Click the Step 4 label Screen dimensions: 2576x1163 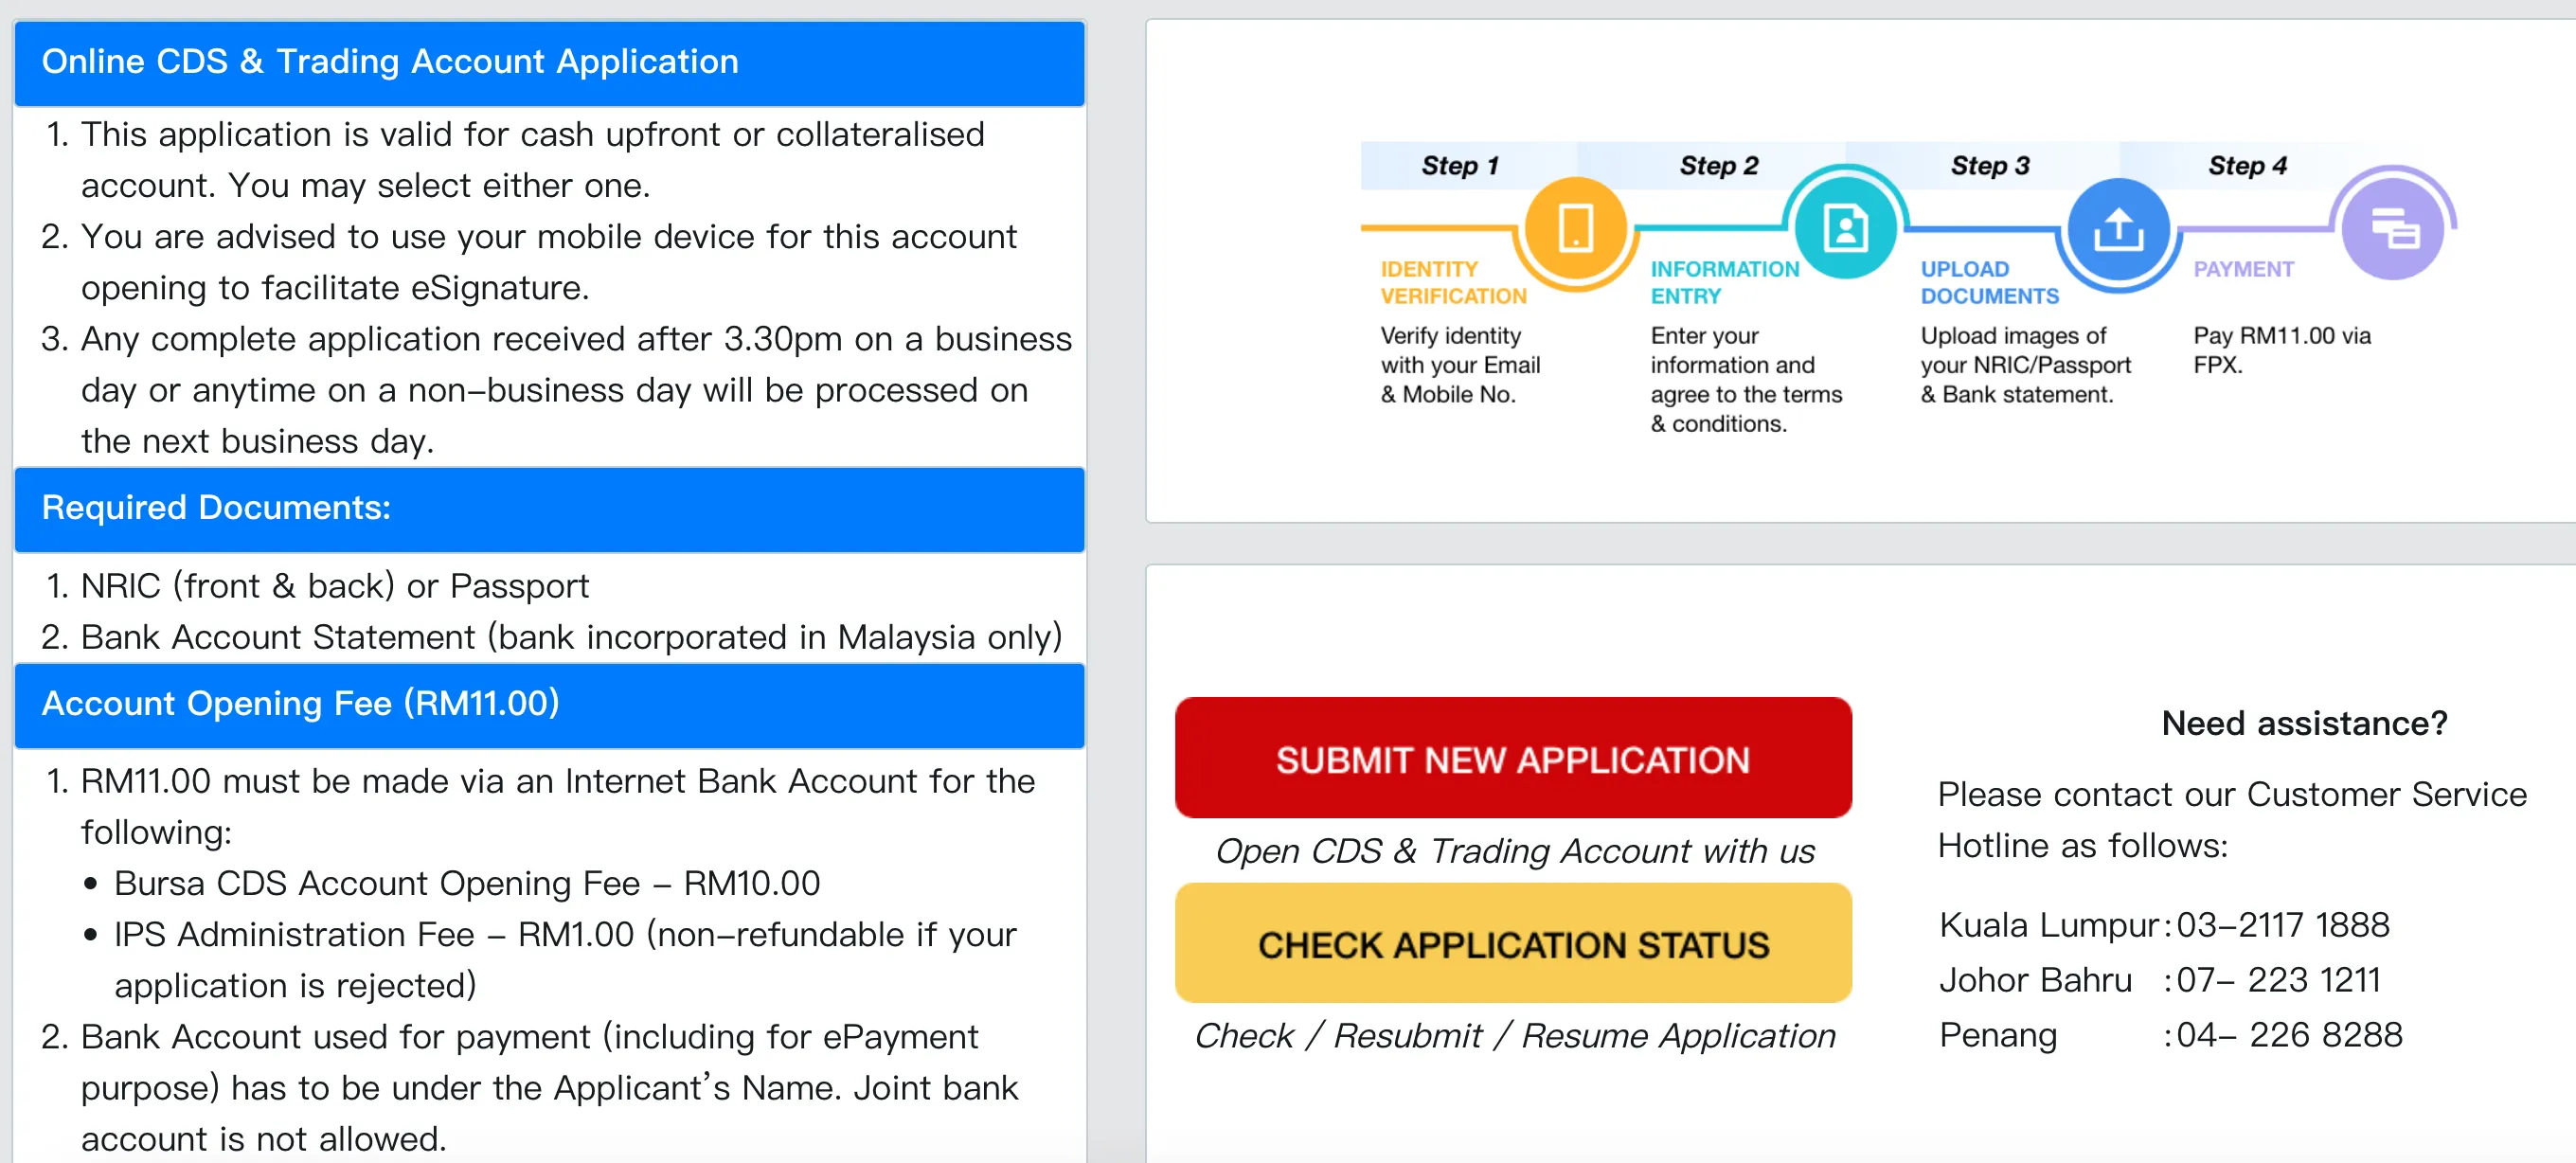2248,166
